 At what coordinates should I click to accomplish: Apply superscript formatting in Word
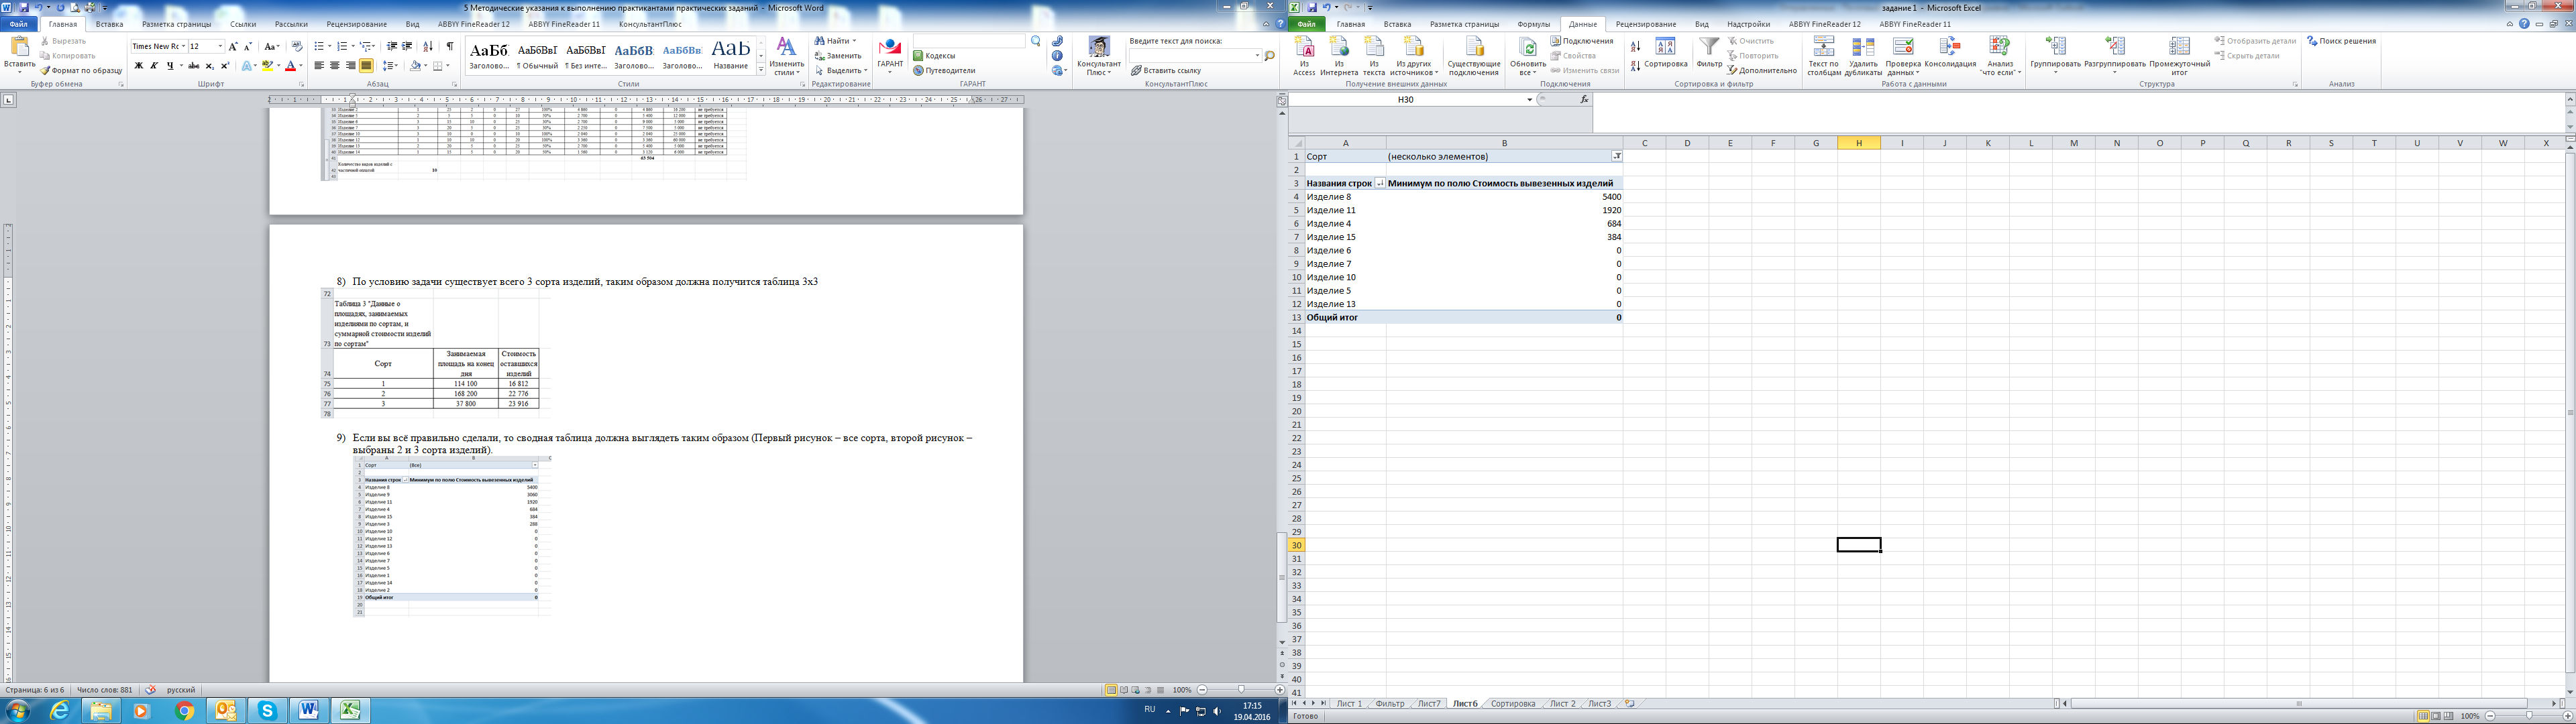coord(224,66)
